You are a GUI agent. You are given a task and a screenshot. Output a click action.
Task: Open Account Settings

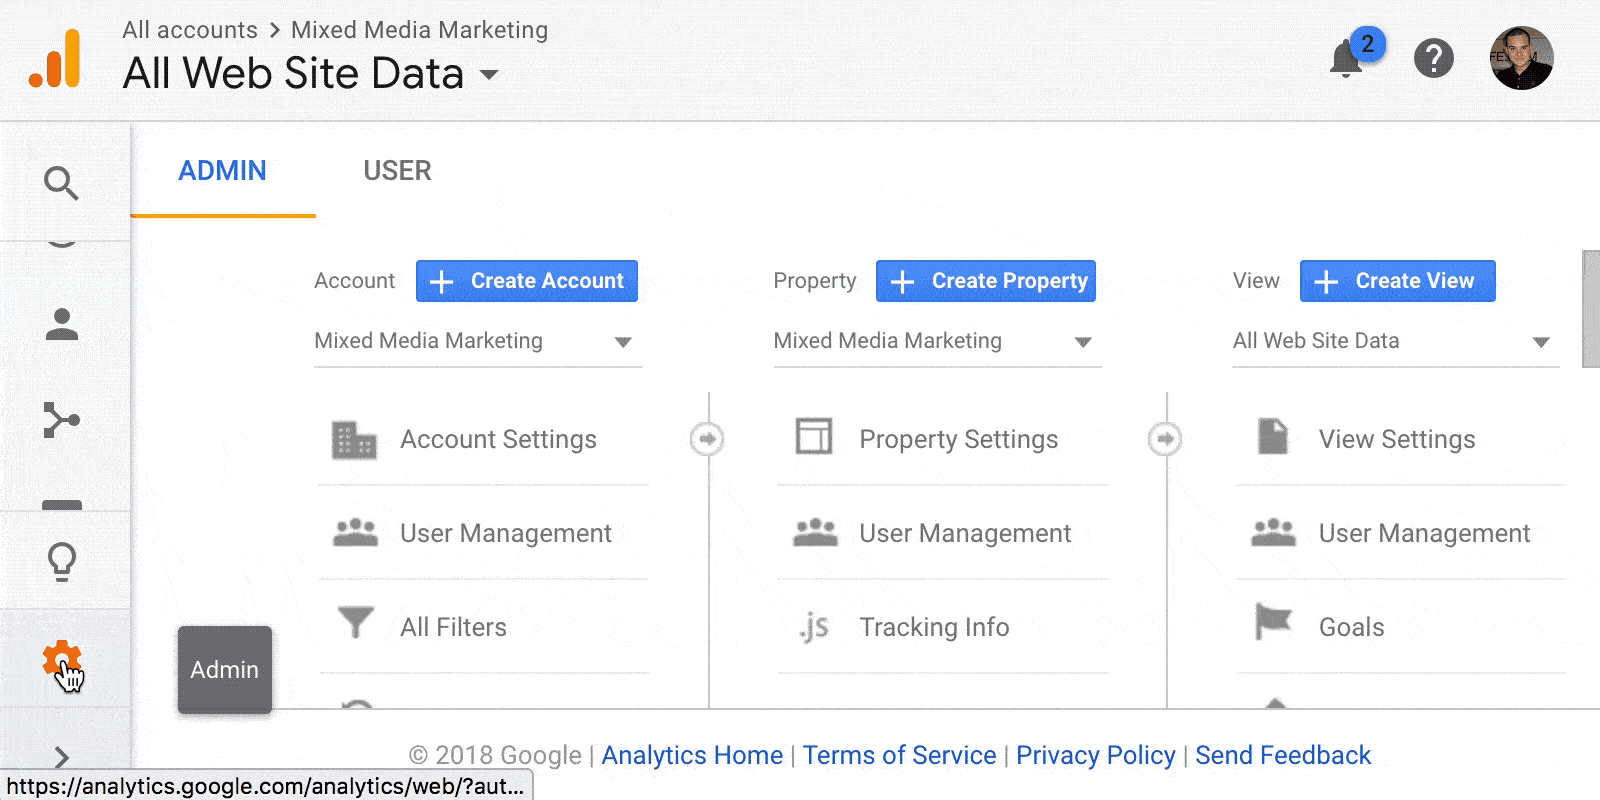tap(498, 440)
